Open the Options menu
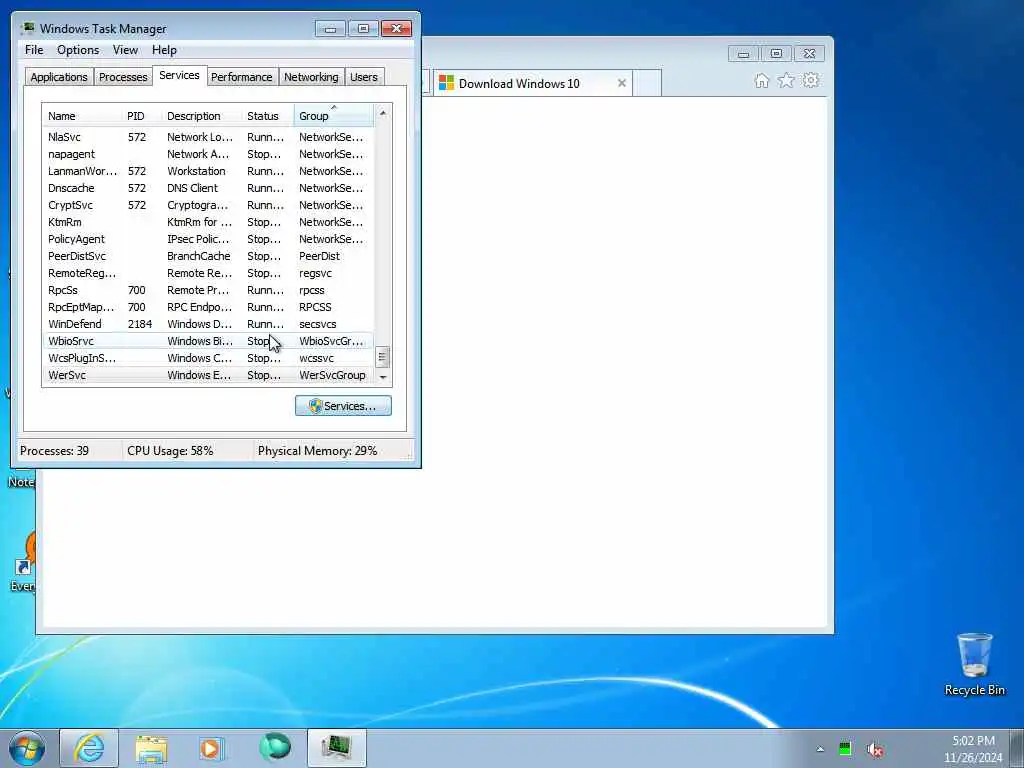The image size is (1024, 768). point(78,50)
